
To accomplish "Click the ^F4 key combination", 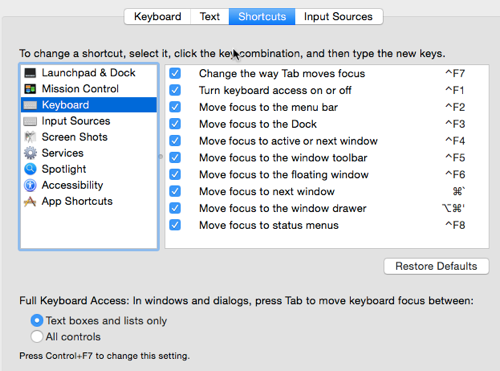I will coord(455,141).
